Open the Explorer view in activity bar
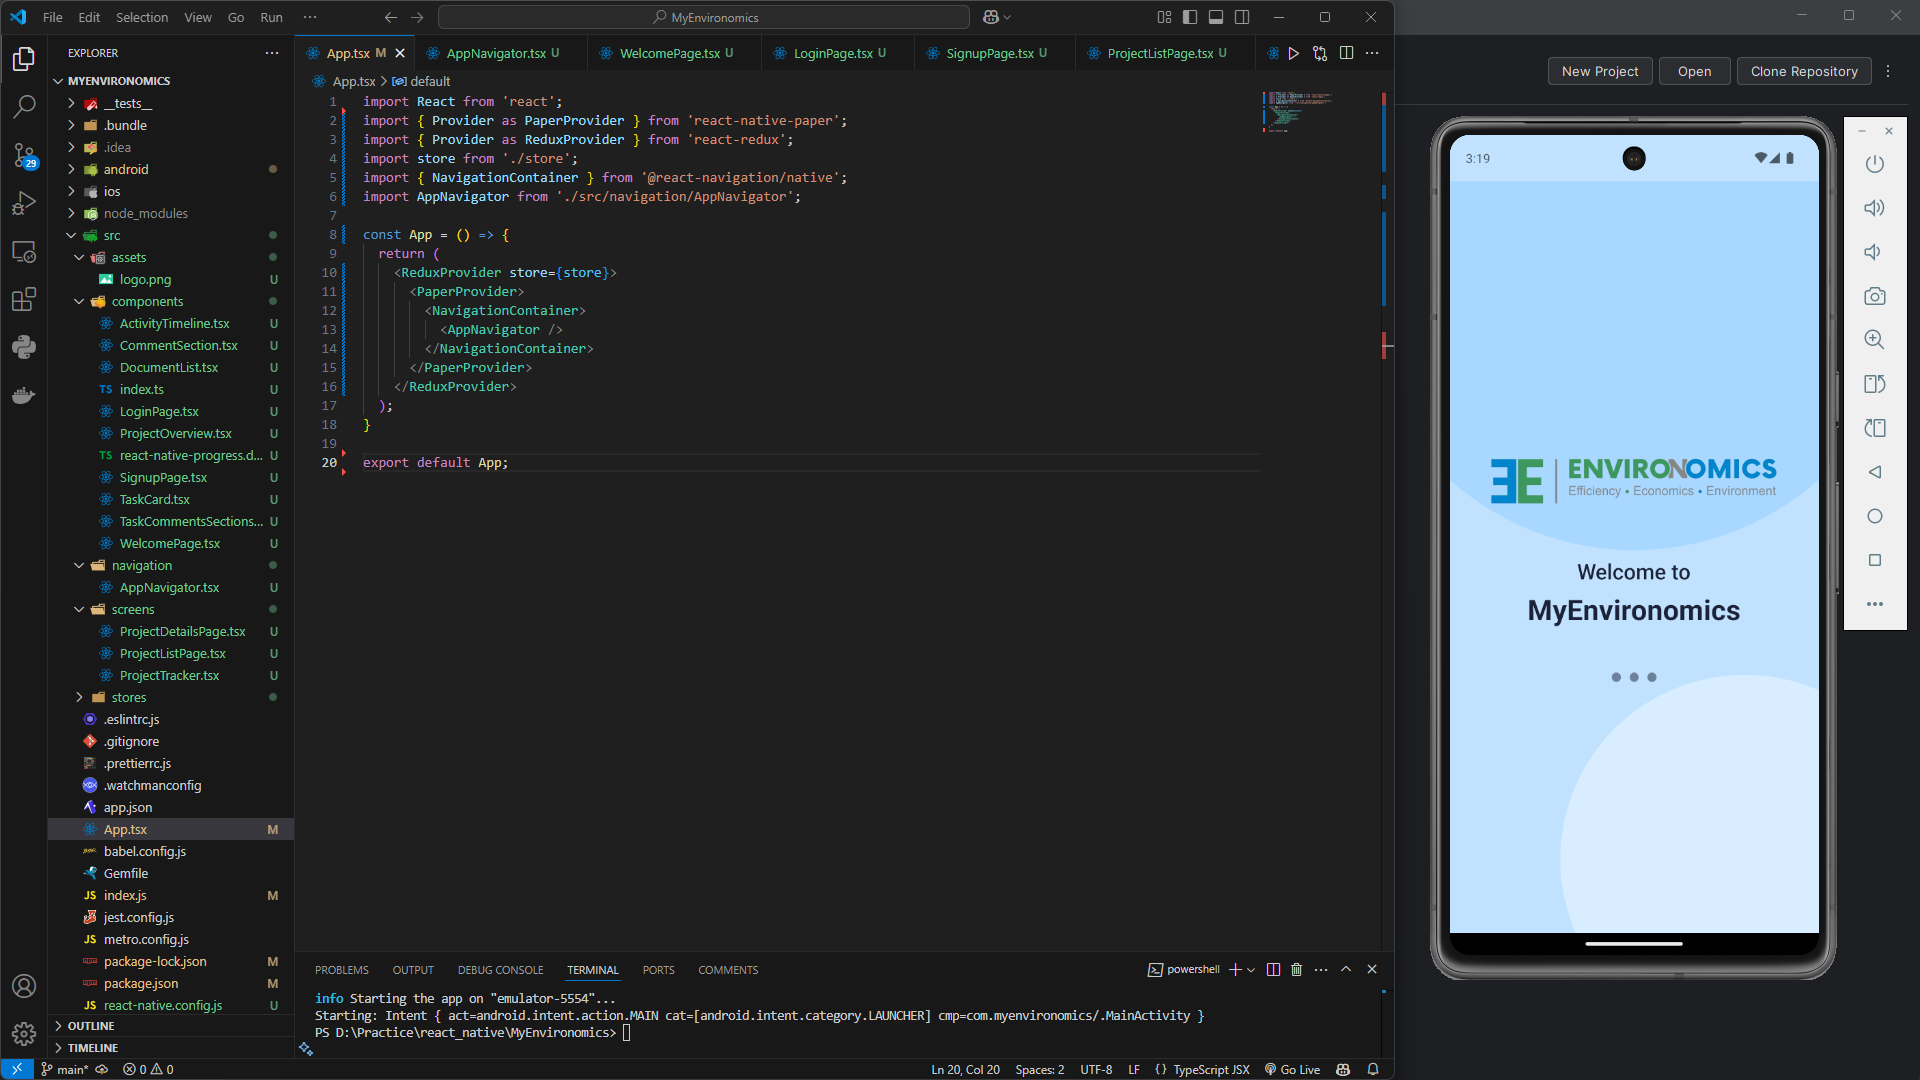 pos(24,59)
